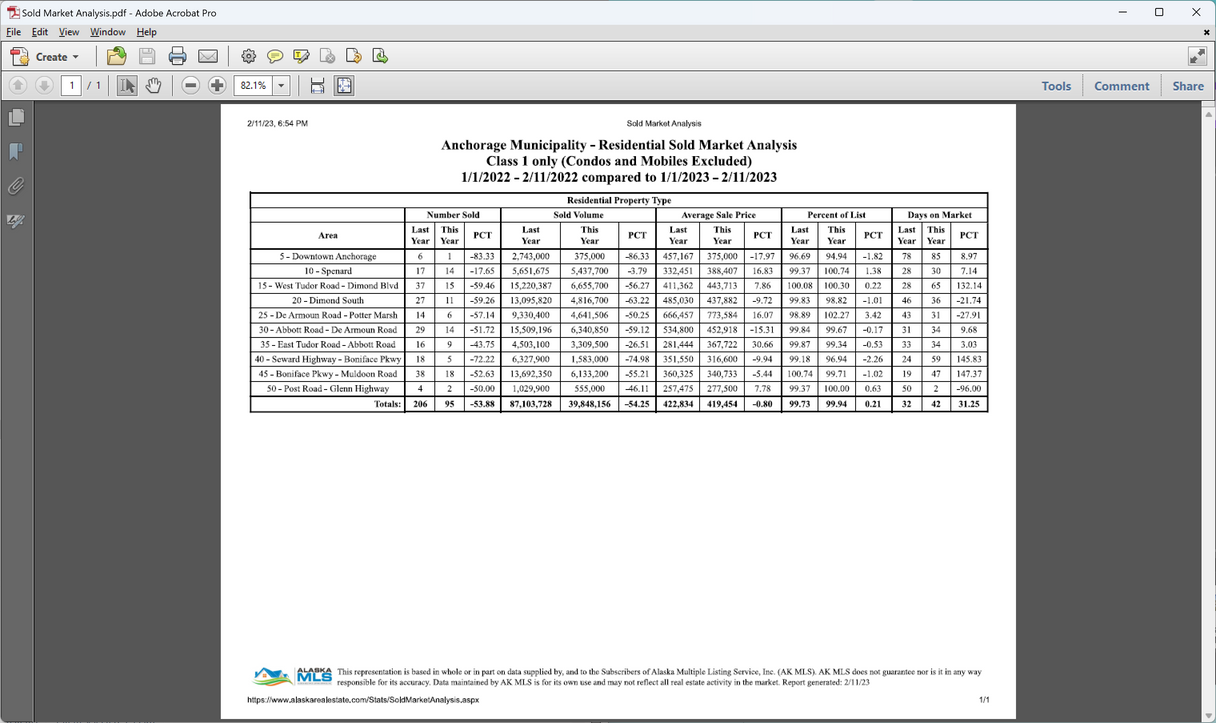Toggle fit one full page view
This screenshot has width=1216, height=723.
(344, 86)
